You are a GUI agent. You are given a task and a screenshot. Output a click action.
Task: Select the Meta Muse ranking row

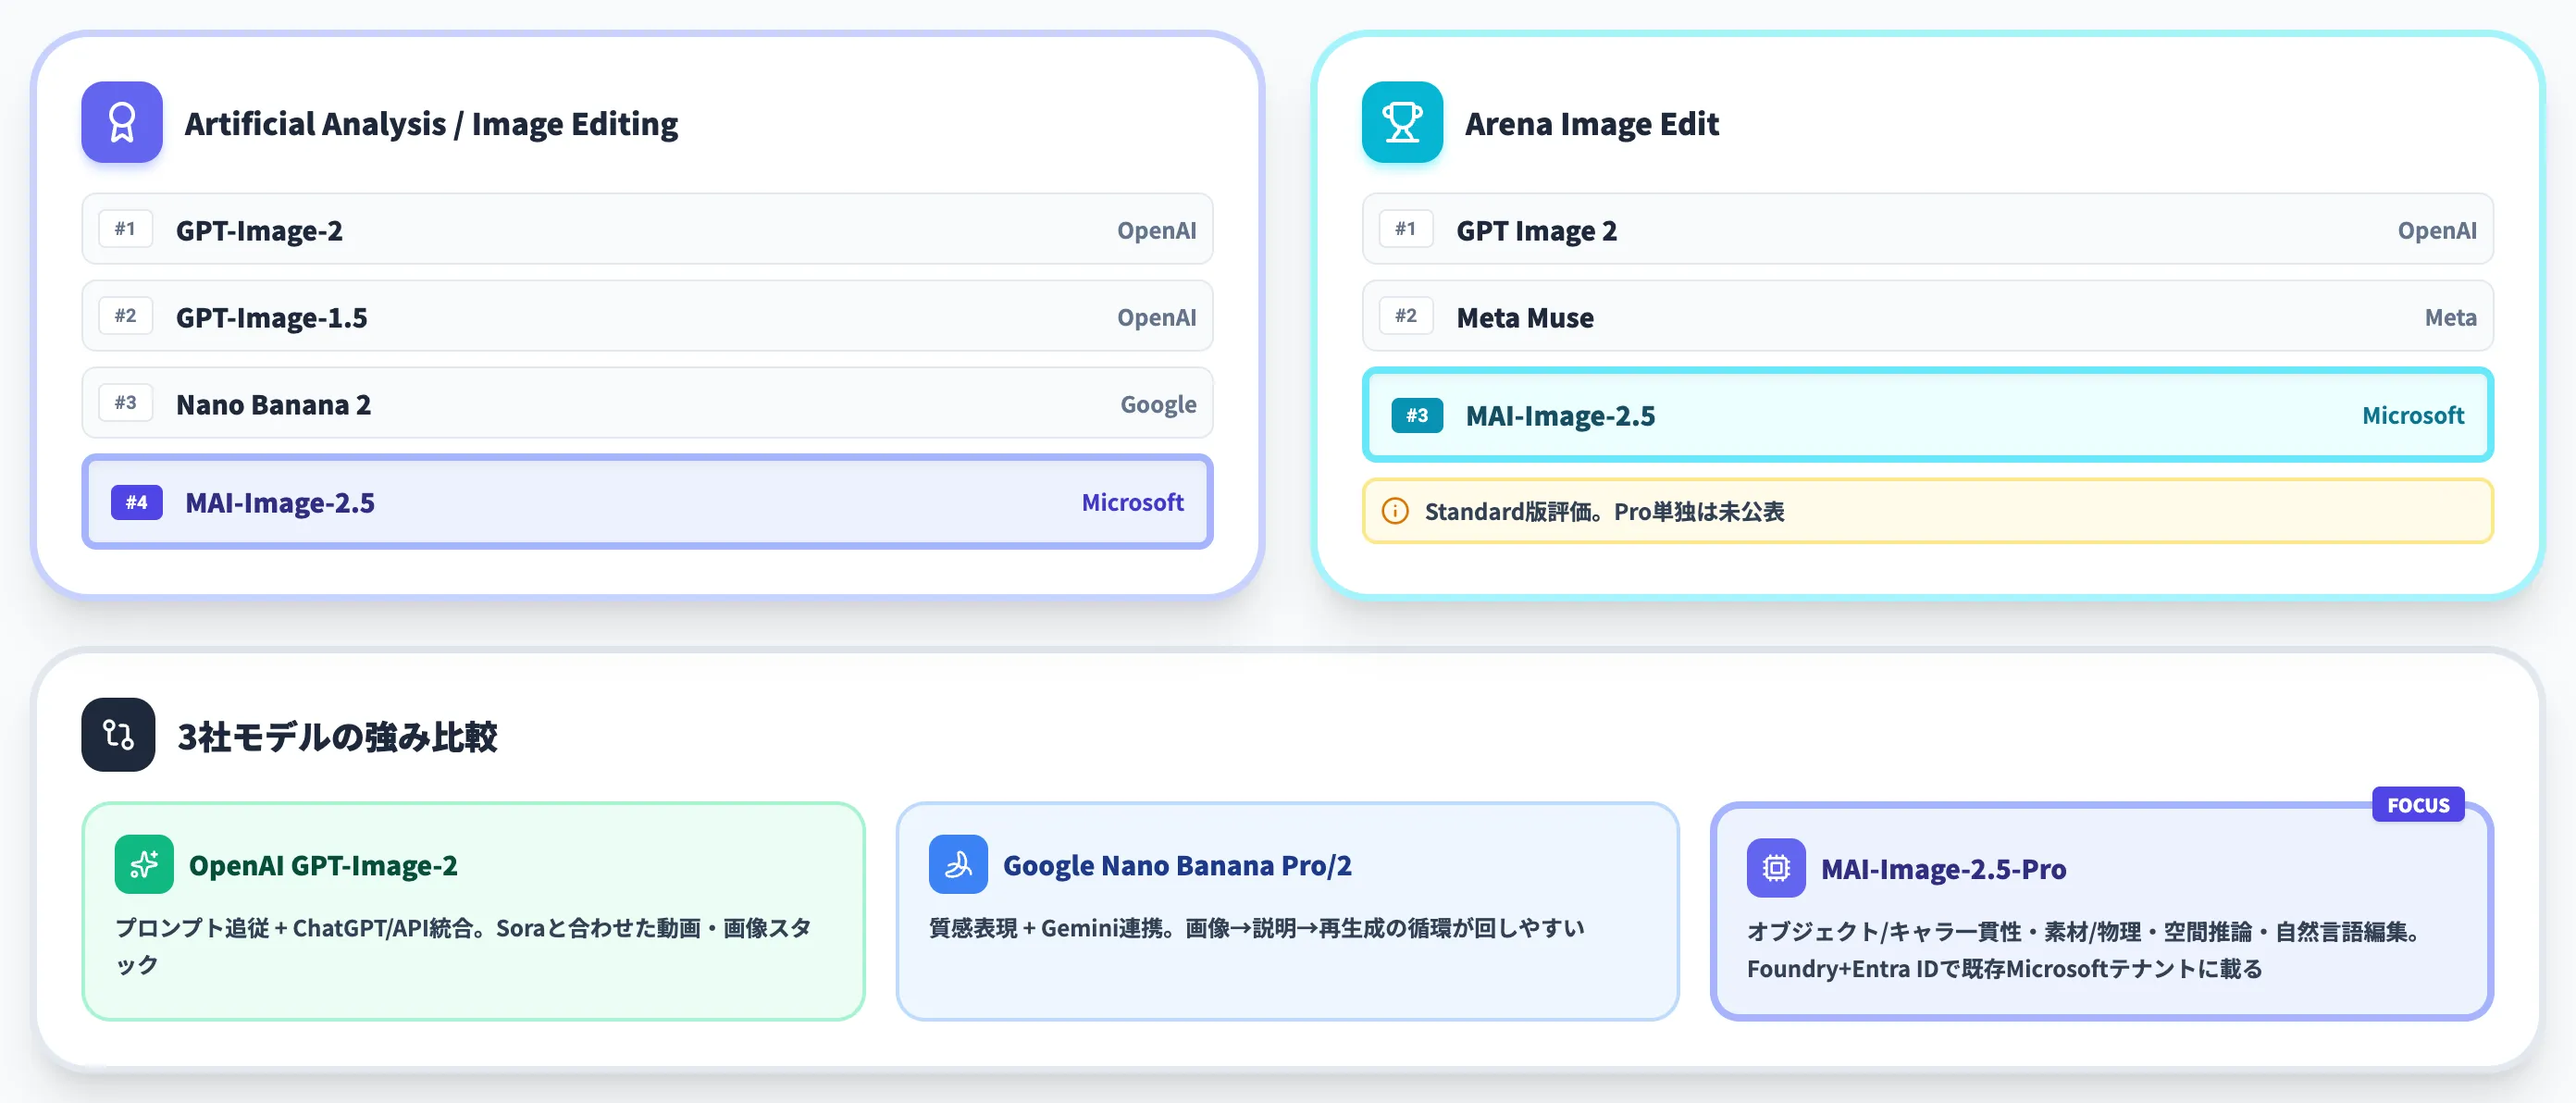tap(1927, 316)
